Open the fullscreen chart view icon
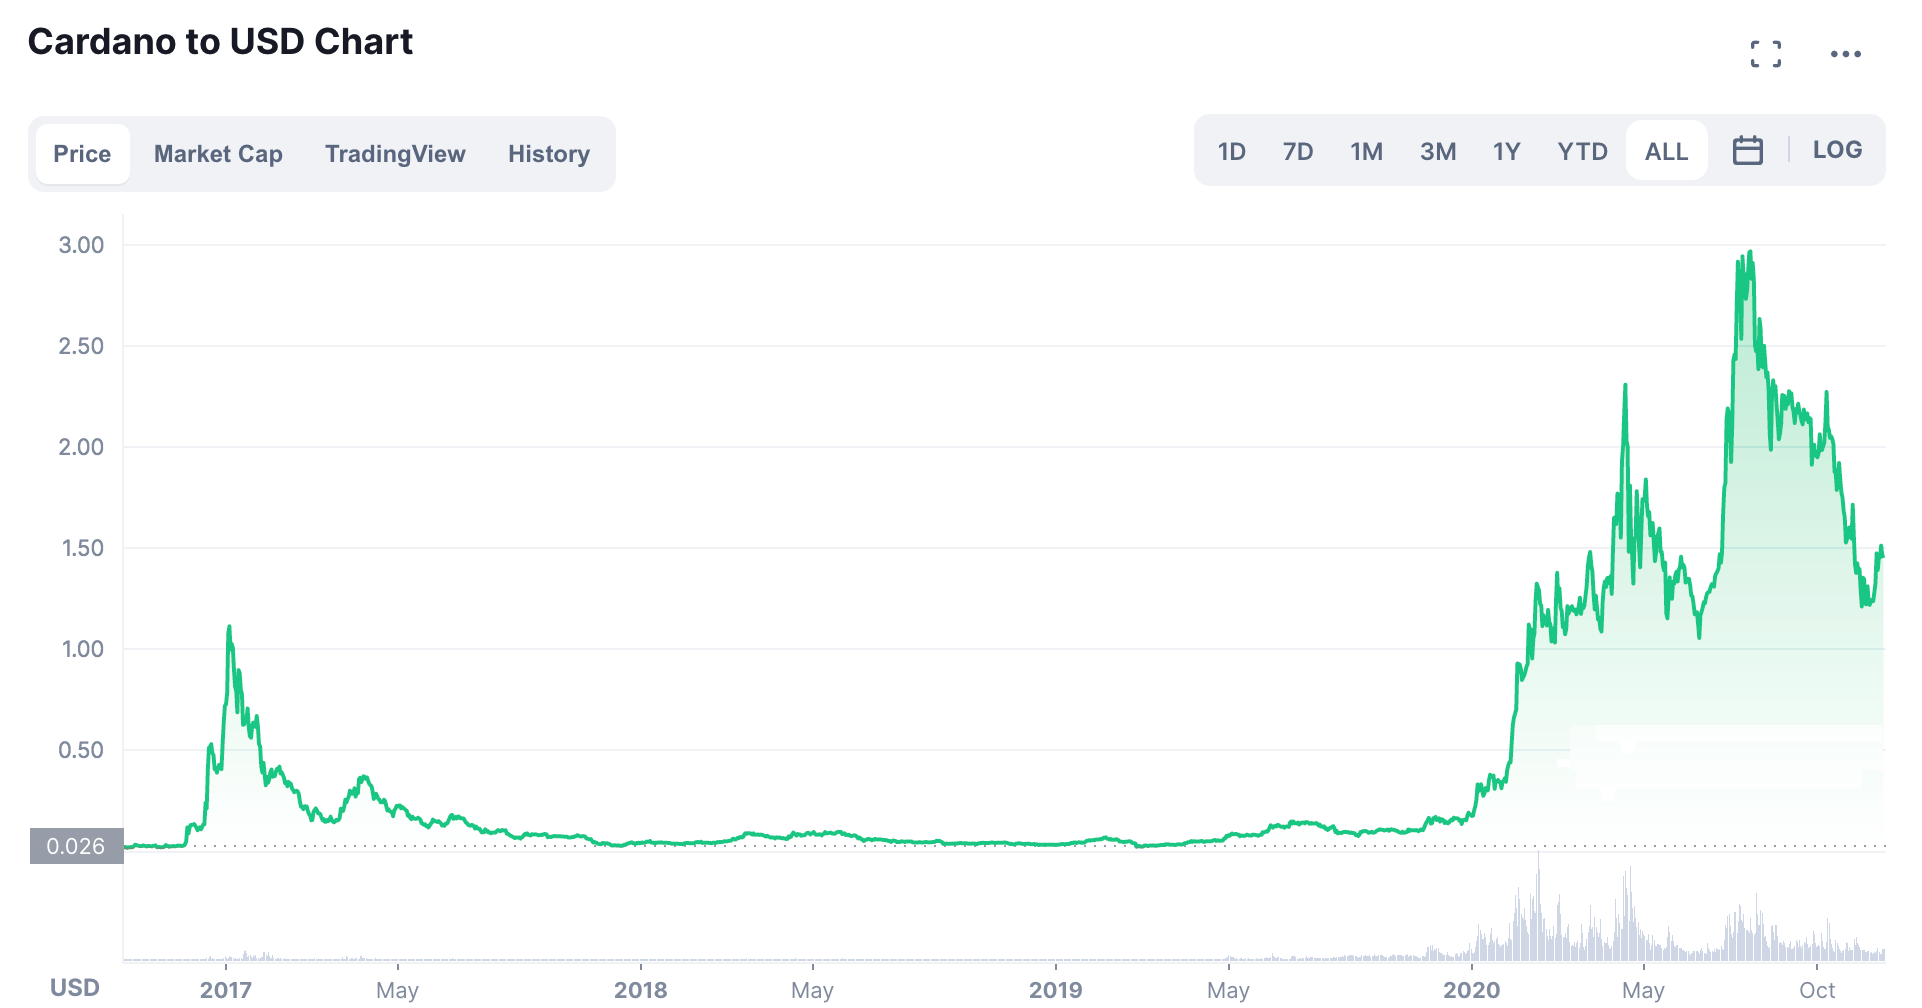The image size is (1922, 1008). click(1766, 54)
